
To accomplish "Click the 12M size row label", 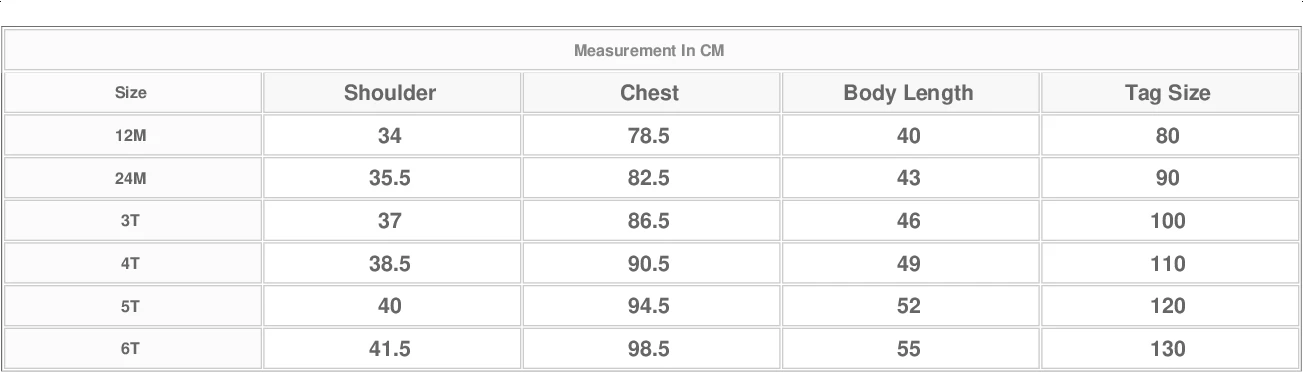I will [131, 136].
